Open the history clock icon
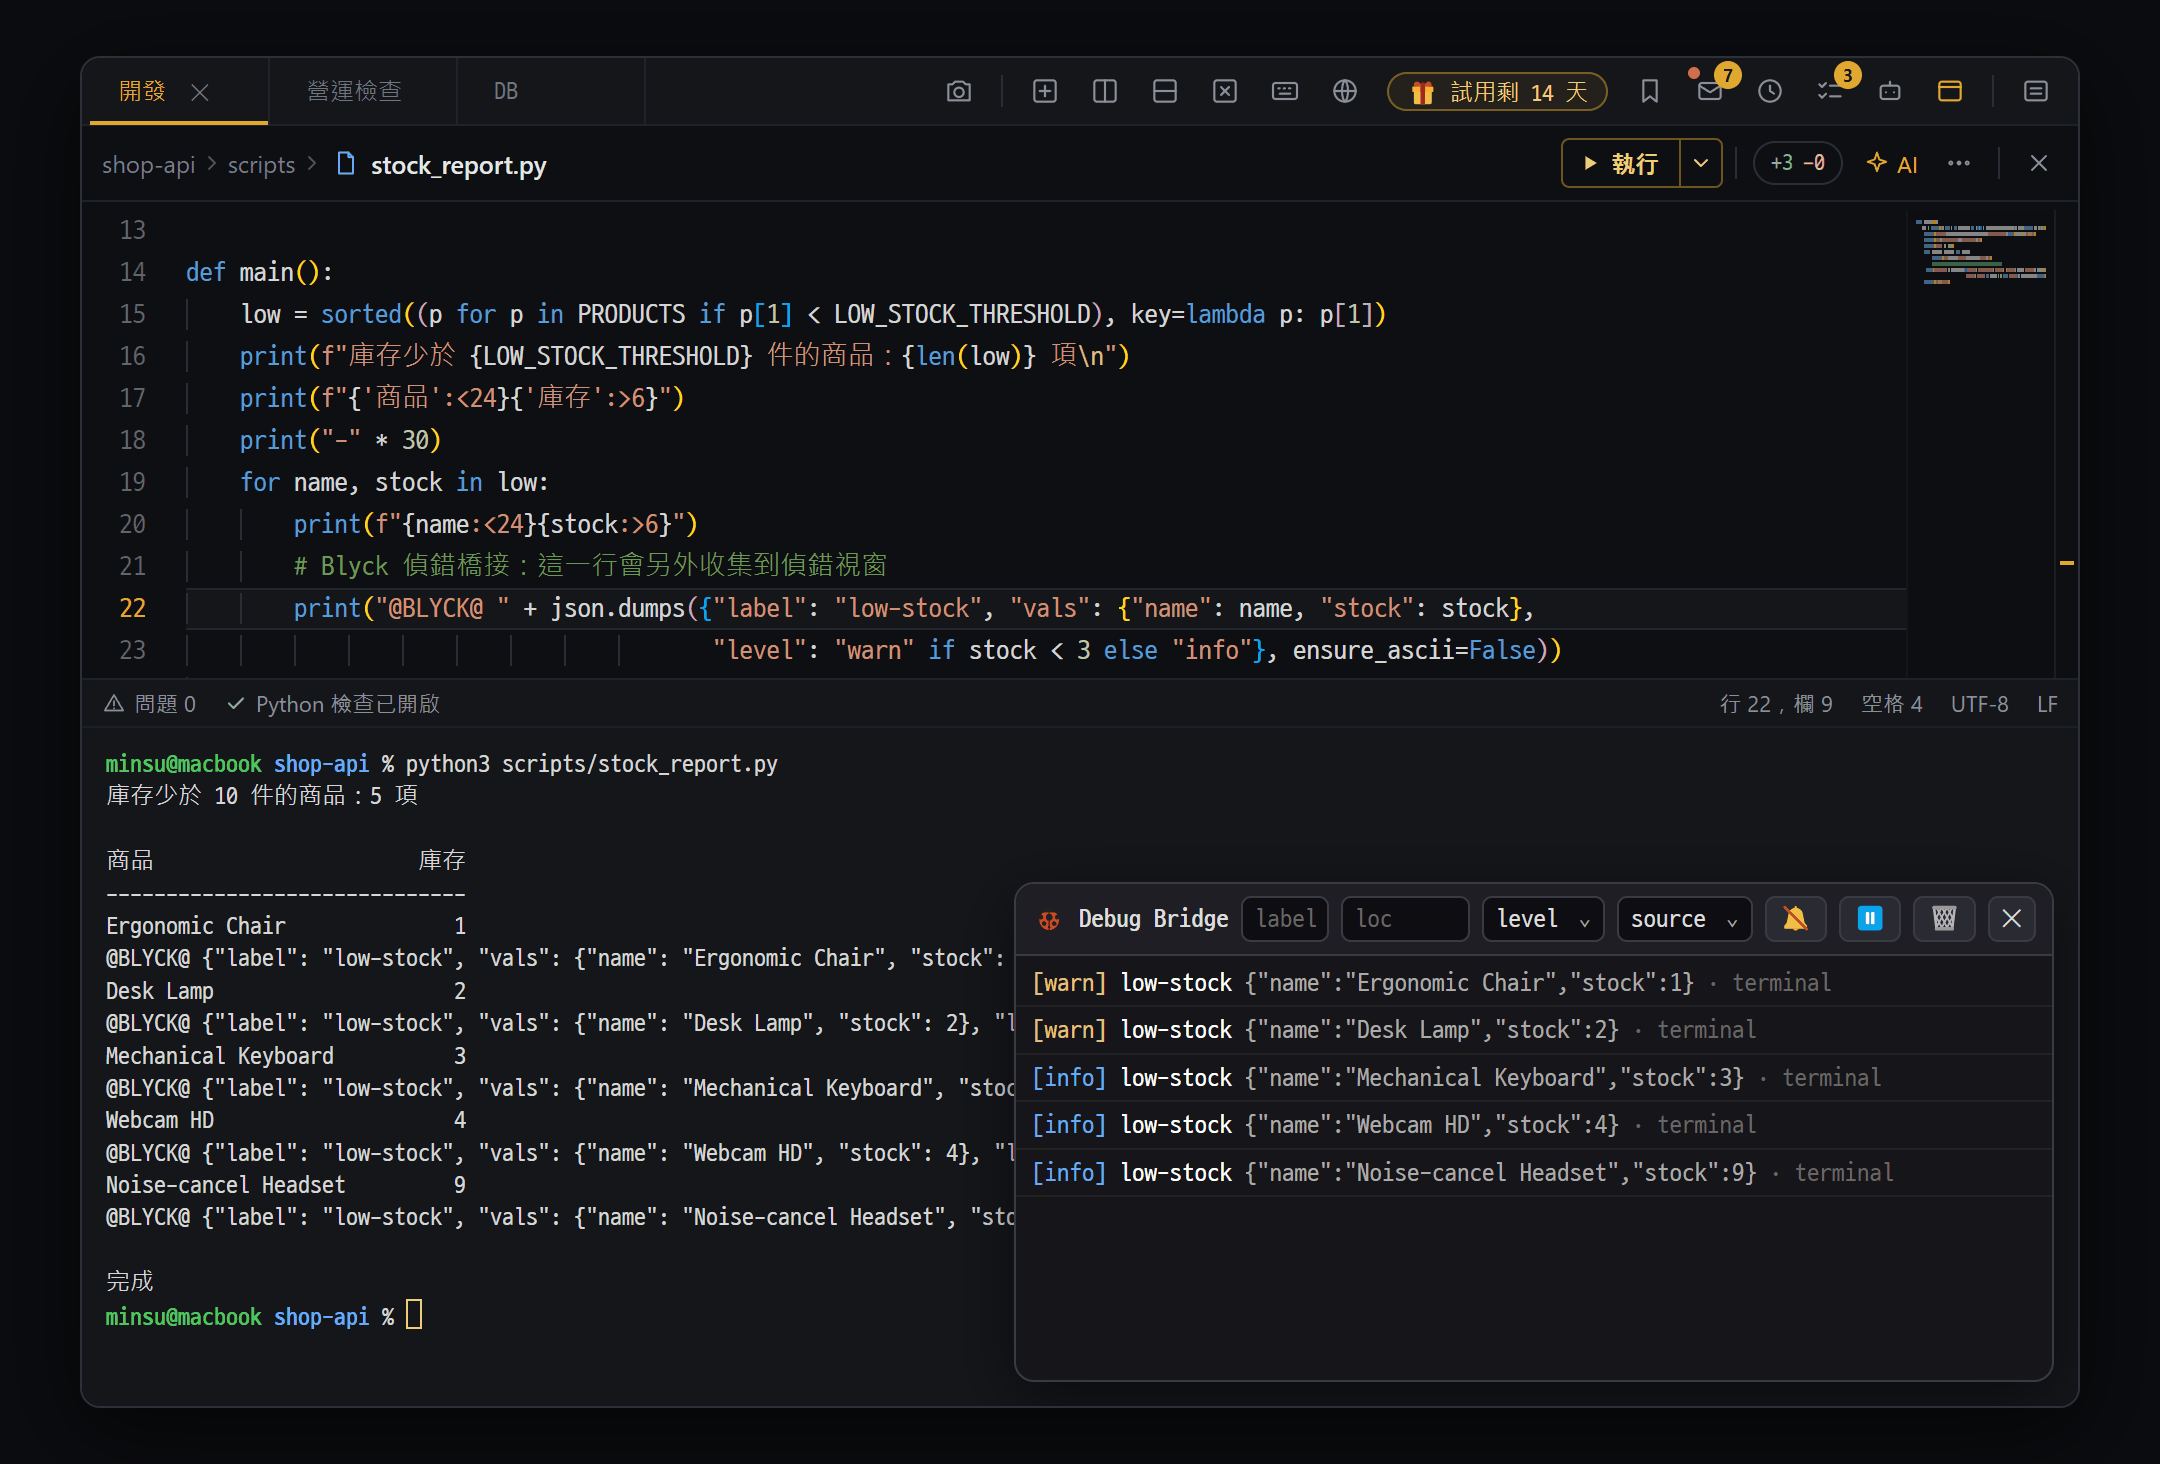Viewport: 2160px width, 1464px height. 1770,92
